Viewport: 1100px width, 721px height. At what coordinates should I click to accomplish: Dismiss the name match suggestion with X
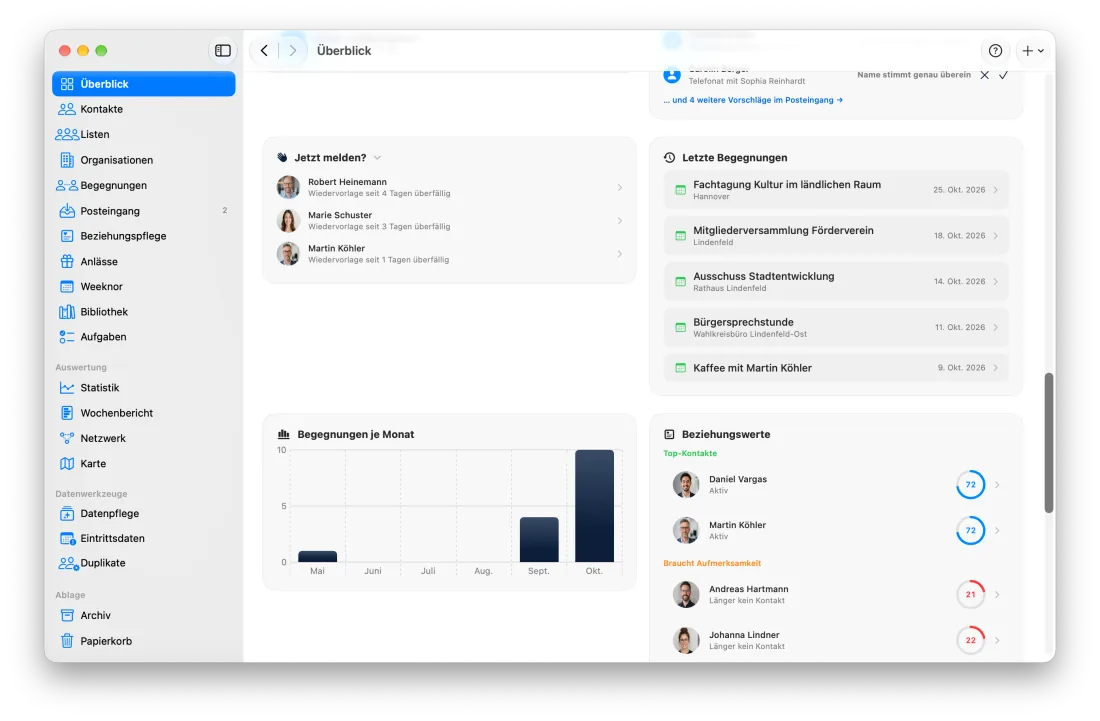(984, 75)
